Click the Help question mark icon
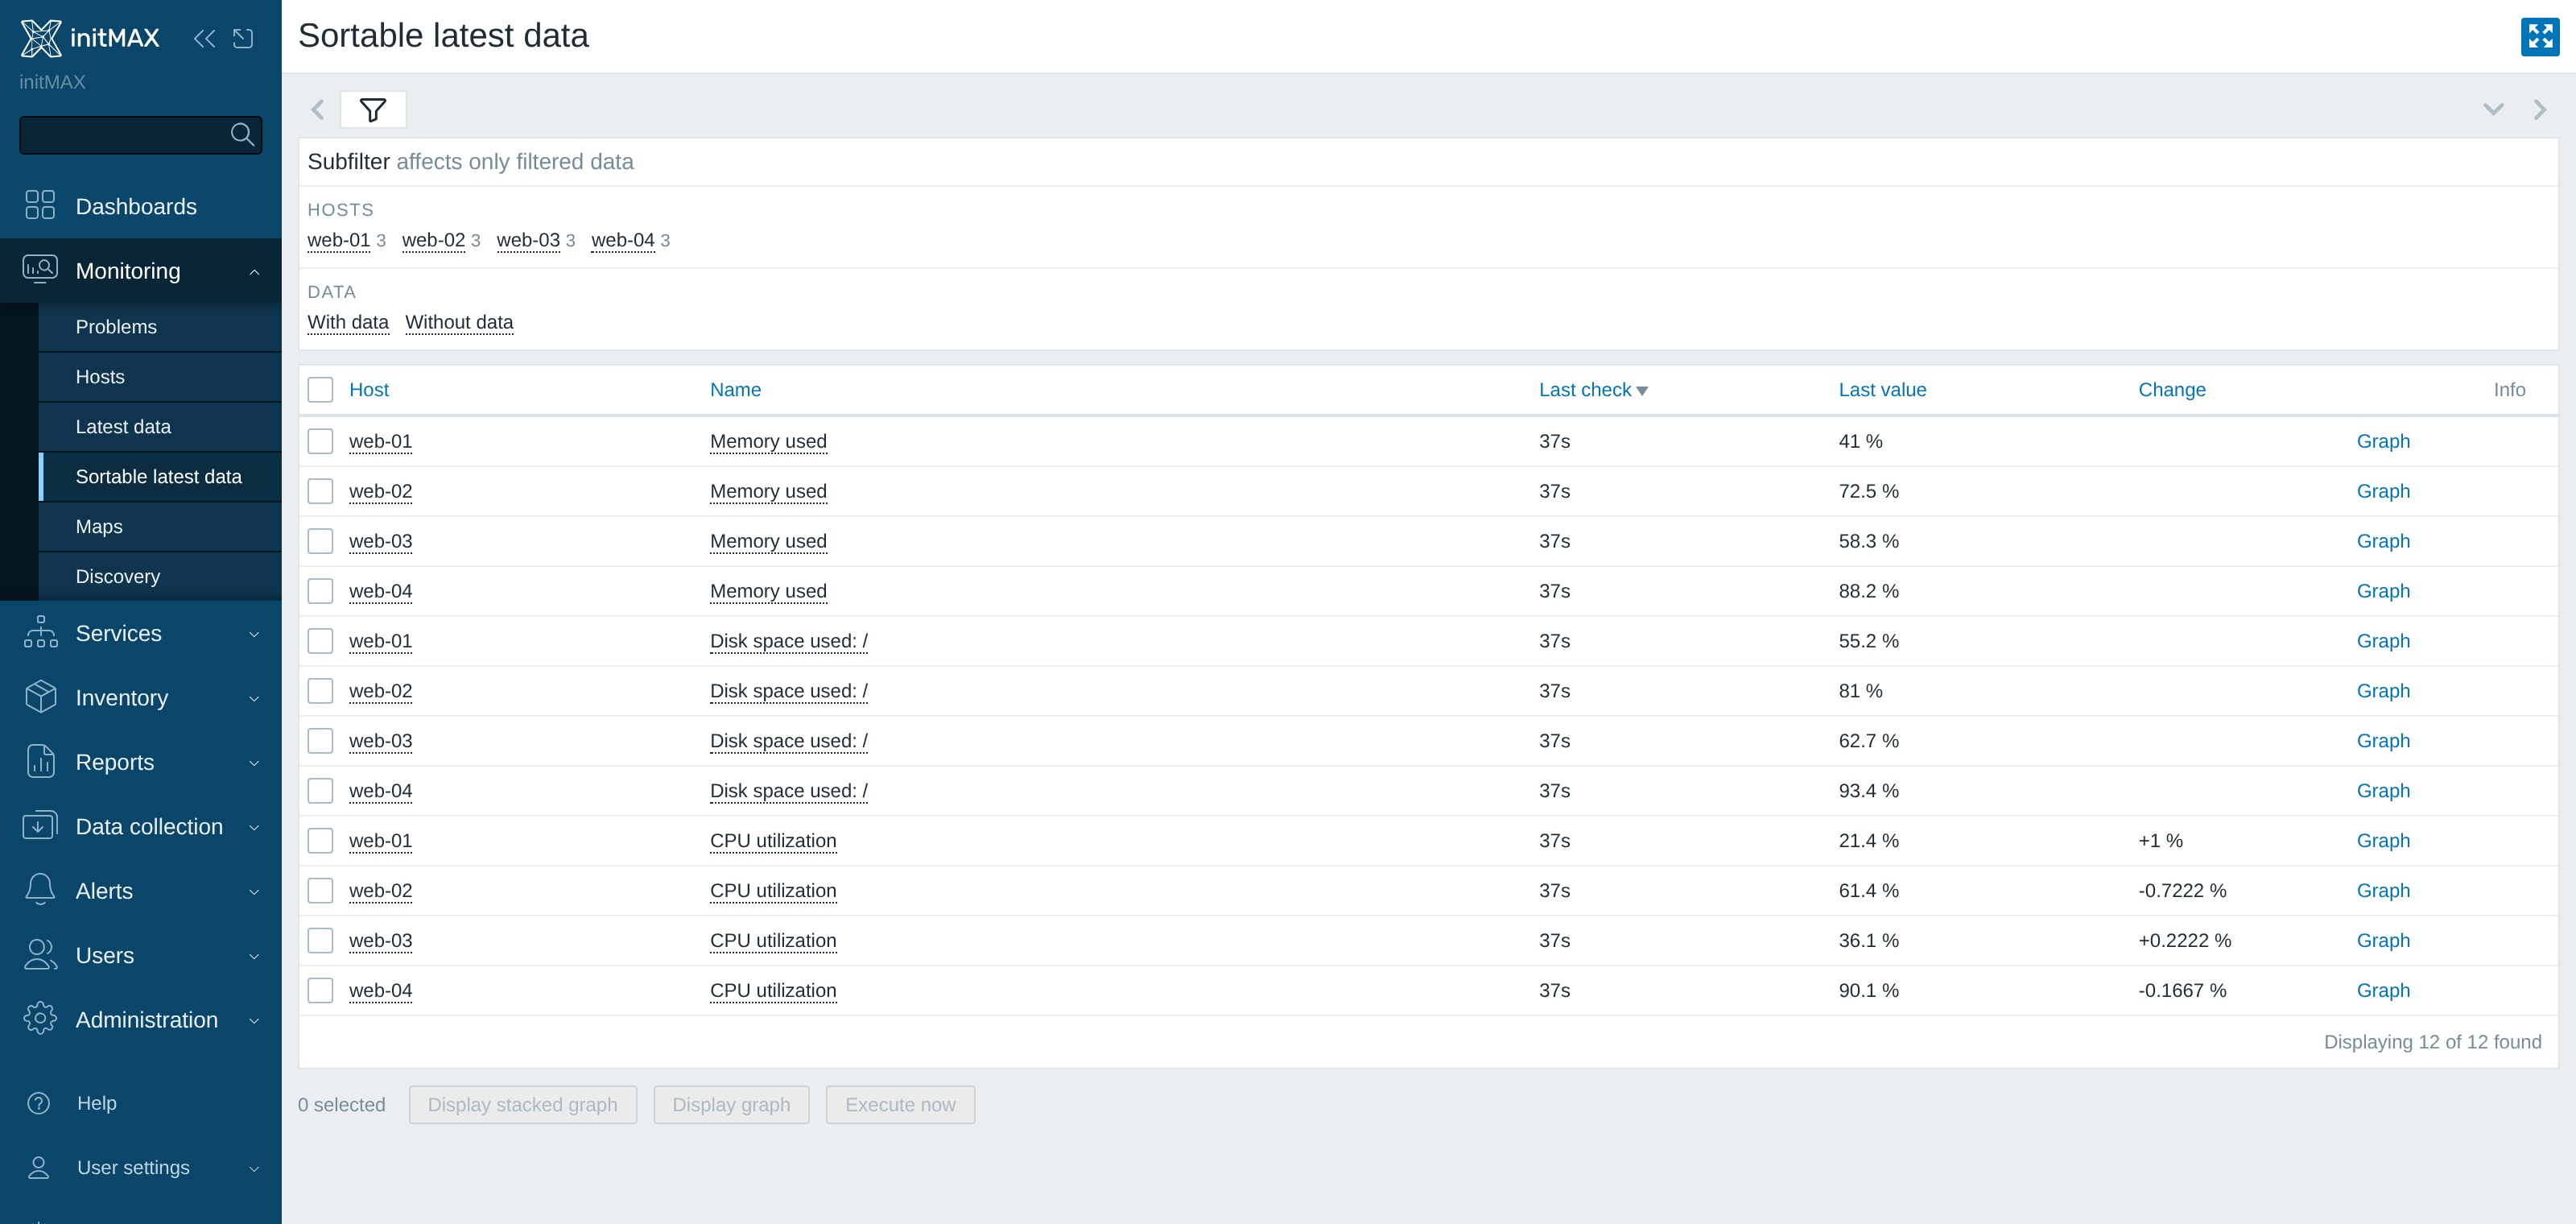Image resolution: width=2576 pixels, height=1224 pixels. [x=39, y=1102]
